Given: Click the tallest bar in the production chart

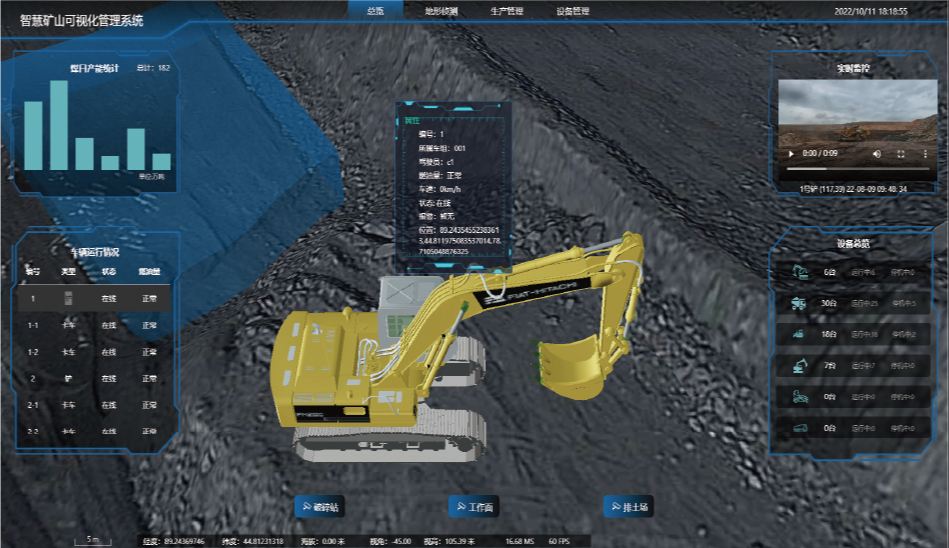Looking at the screenshot, I should click(x=59, y=125).
